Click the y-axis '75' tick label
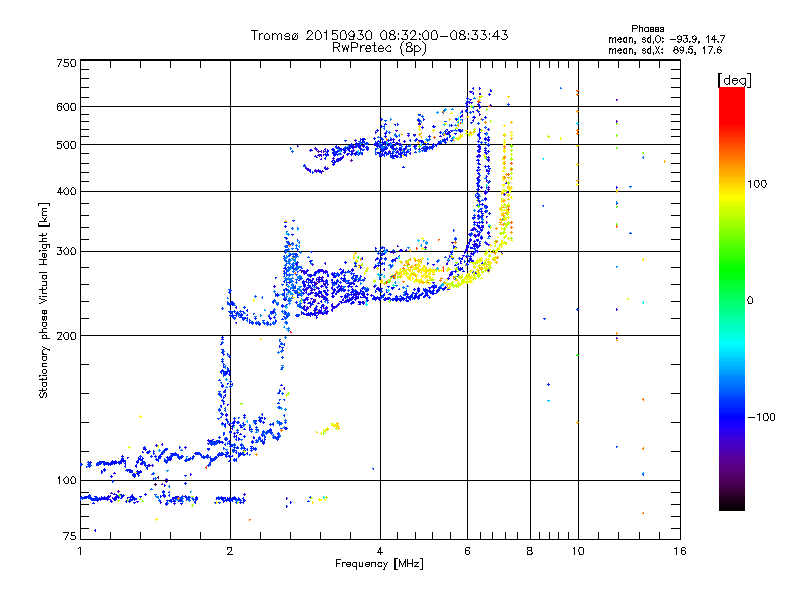The height and width of the screenshot is (600, 800). pyautogui.click(x=70, y=536)
